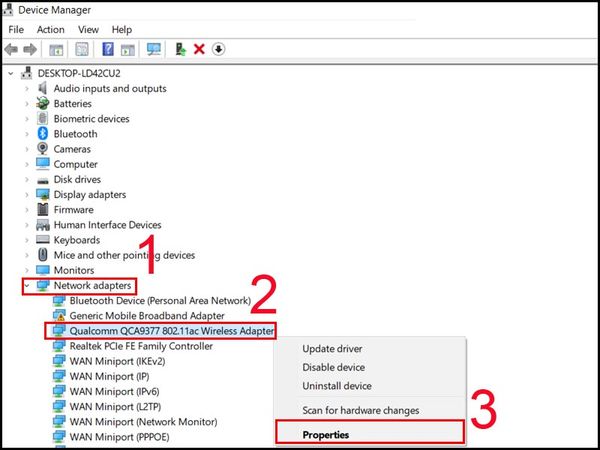600x450 pixels.
Task: Click the Bluetooth category icon
Action: coord(43,134)
